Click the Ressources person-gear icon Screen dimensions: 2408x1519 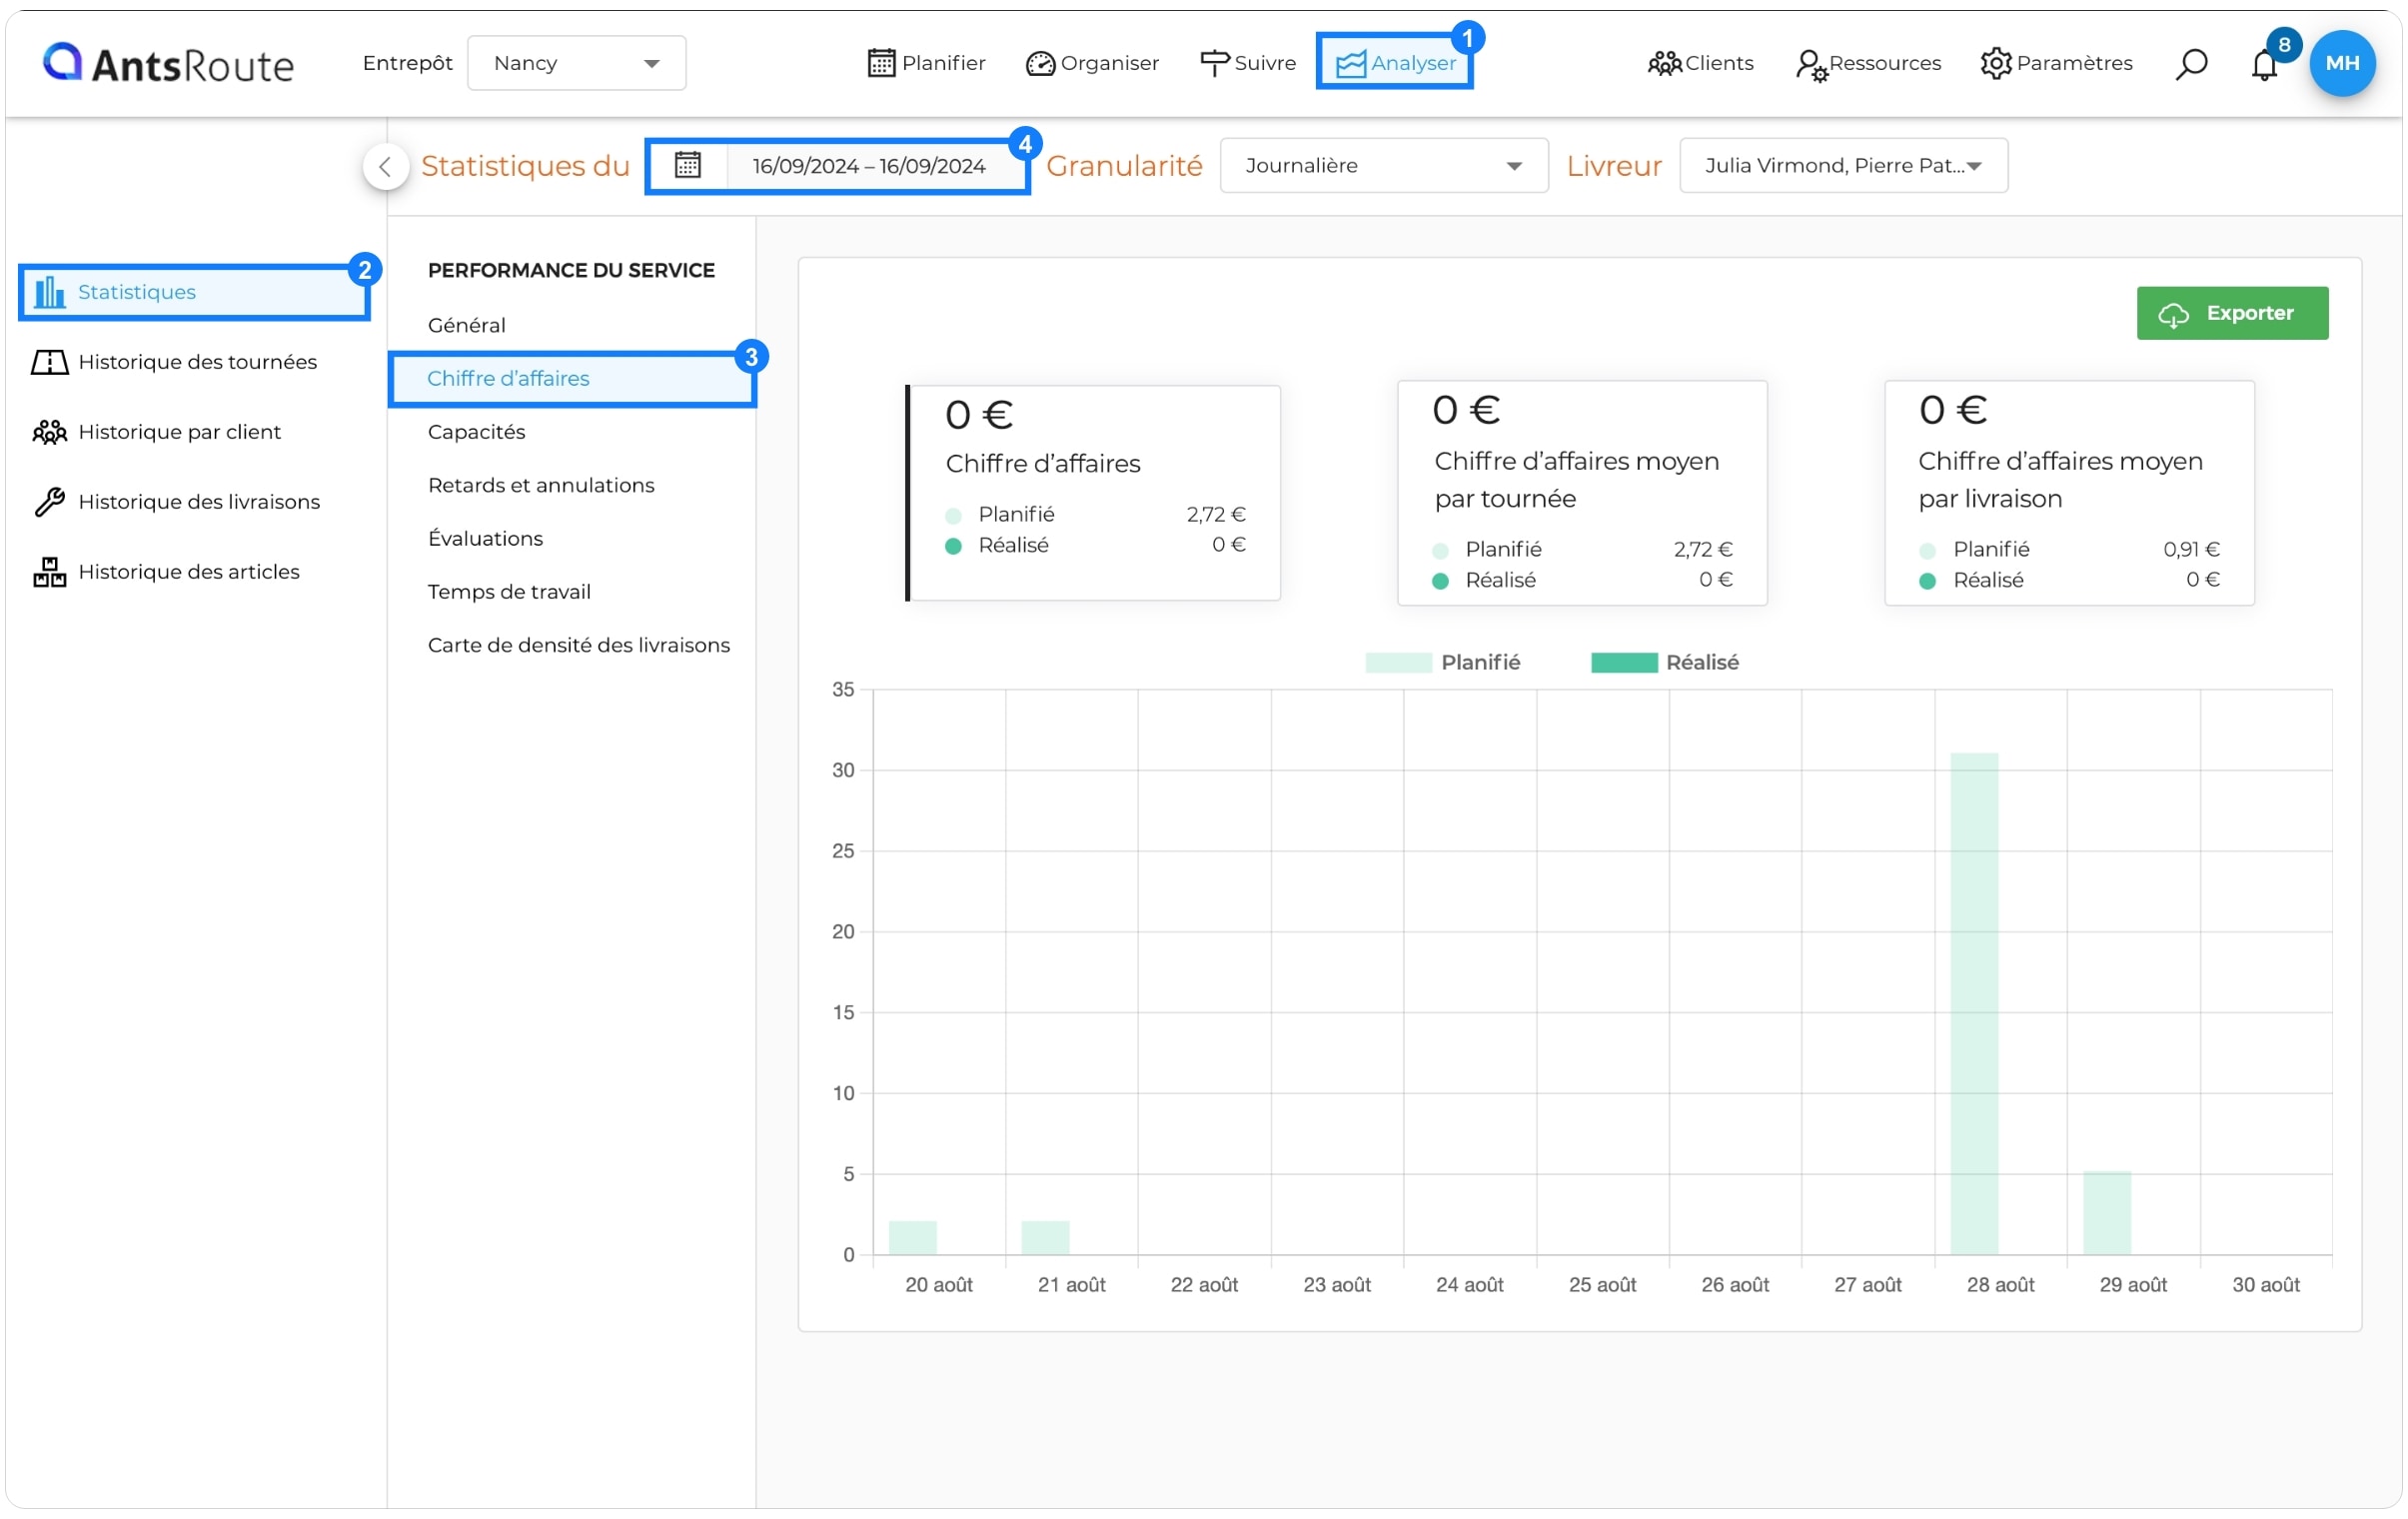tap(1811, 65)
